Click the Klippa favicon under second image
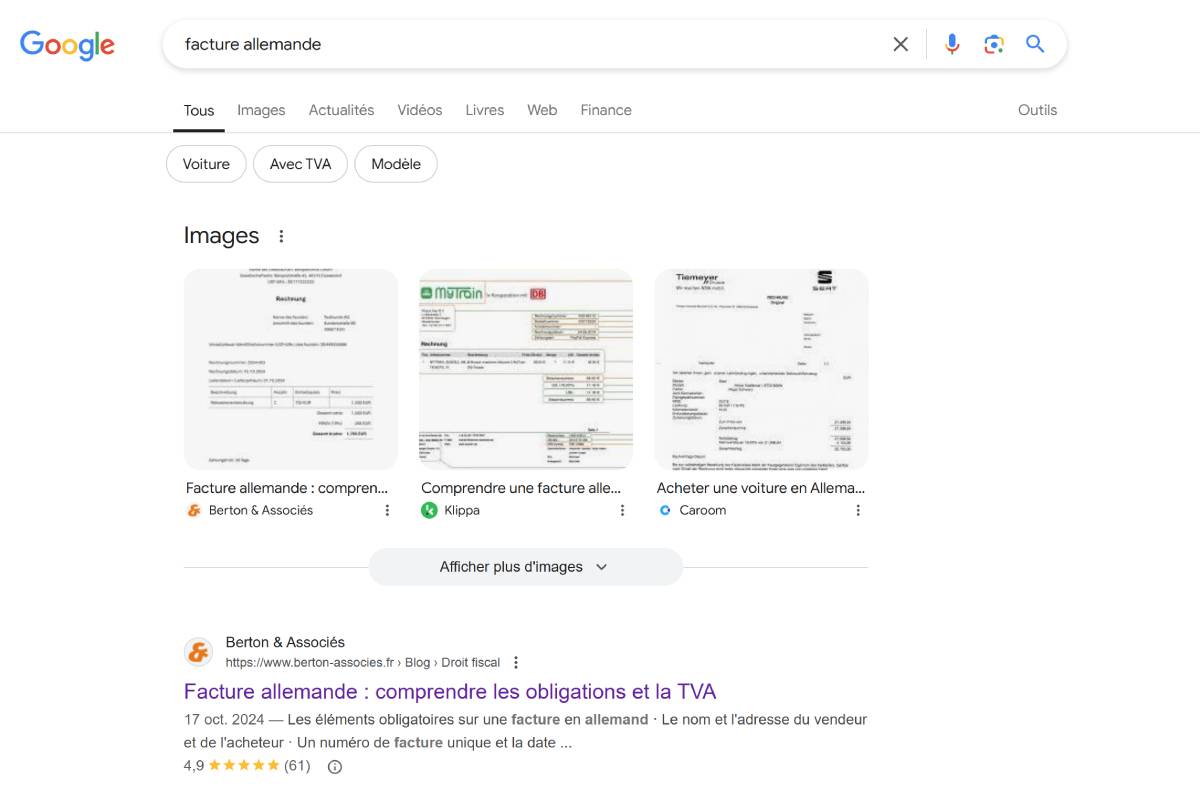This screenshot has width=1200, height=800. pyautogui.click(x=429, y=510)
